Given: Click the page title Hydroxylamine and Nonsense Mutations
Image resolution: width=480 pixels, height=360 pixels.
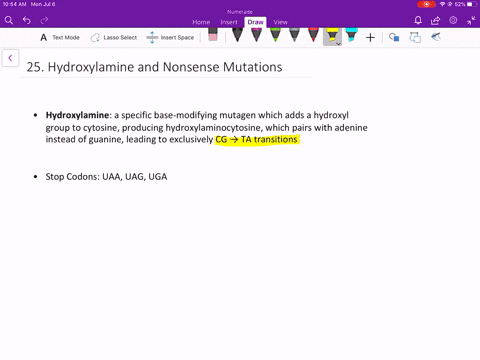Looking at the screenshot, I should pyautogui.click(x=154, y=67).
